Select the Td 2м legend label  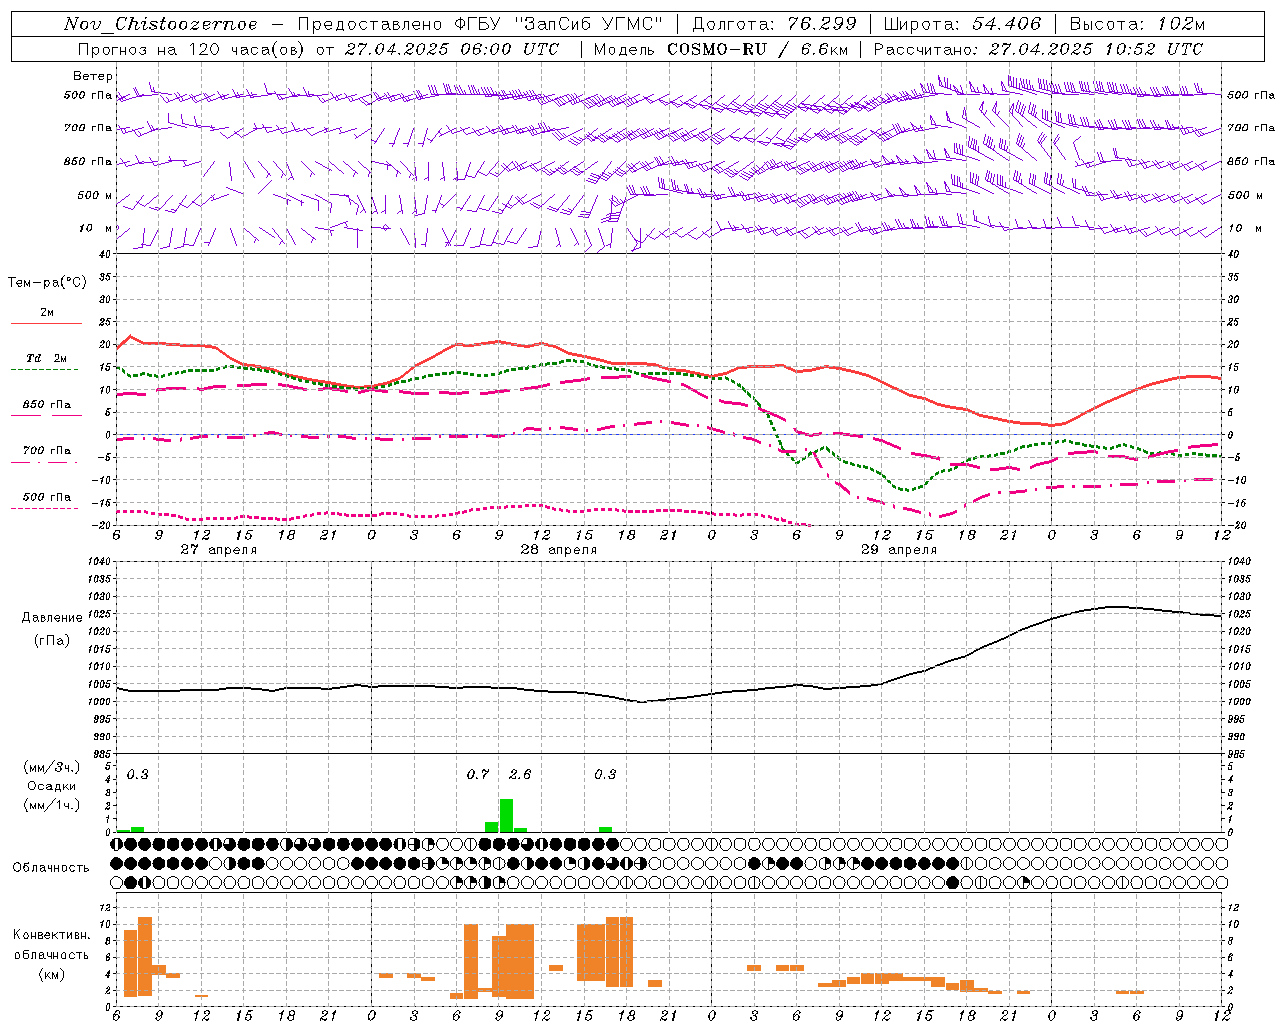tap(47, 358)
